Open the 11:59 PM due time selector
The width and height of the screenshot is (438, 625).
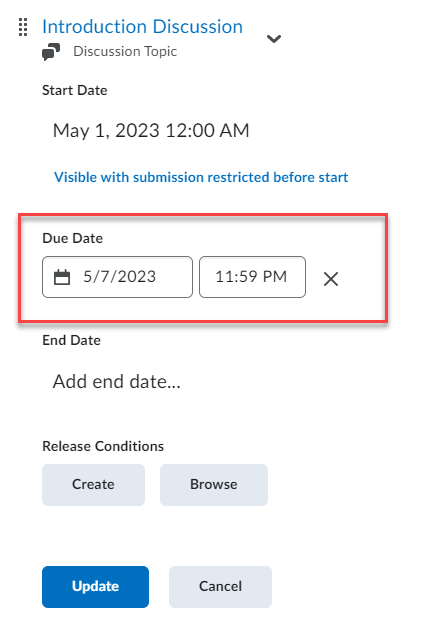252,277
